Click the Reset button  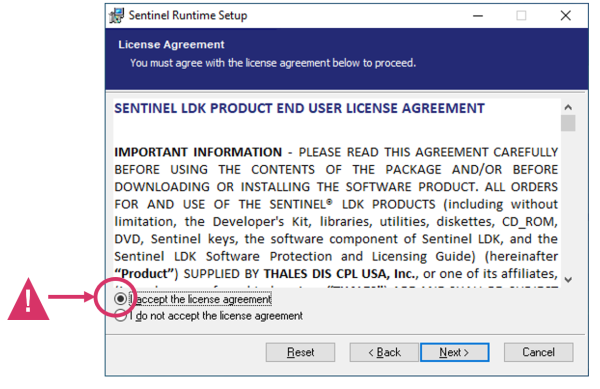coord(300,352)
